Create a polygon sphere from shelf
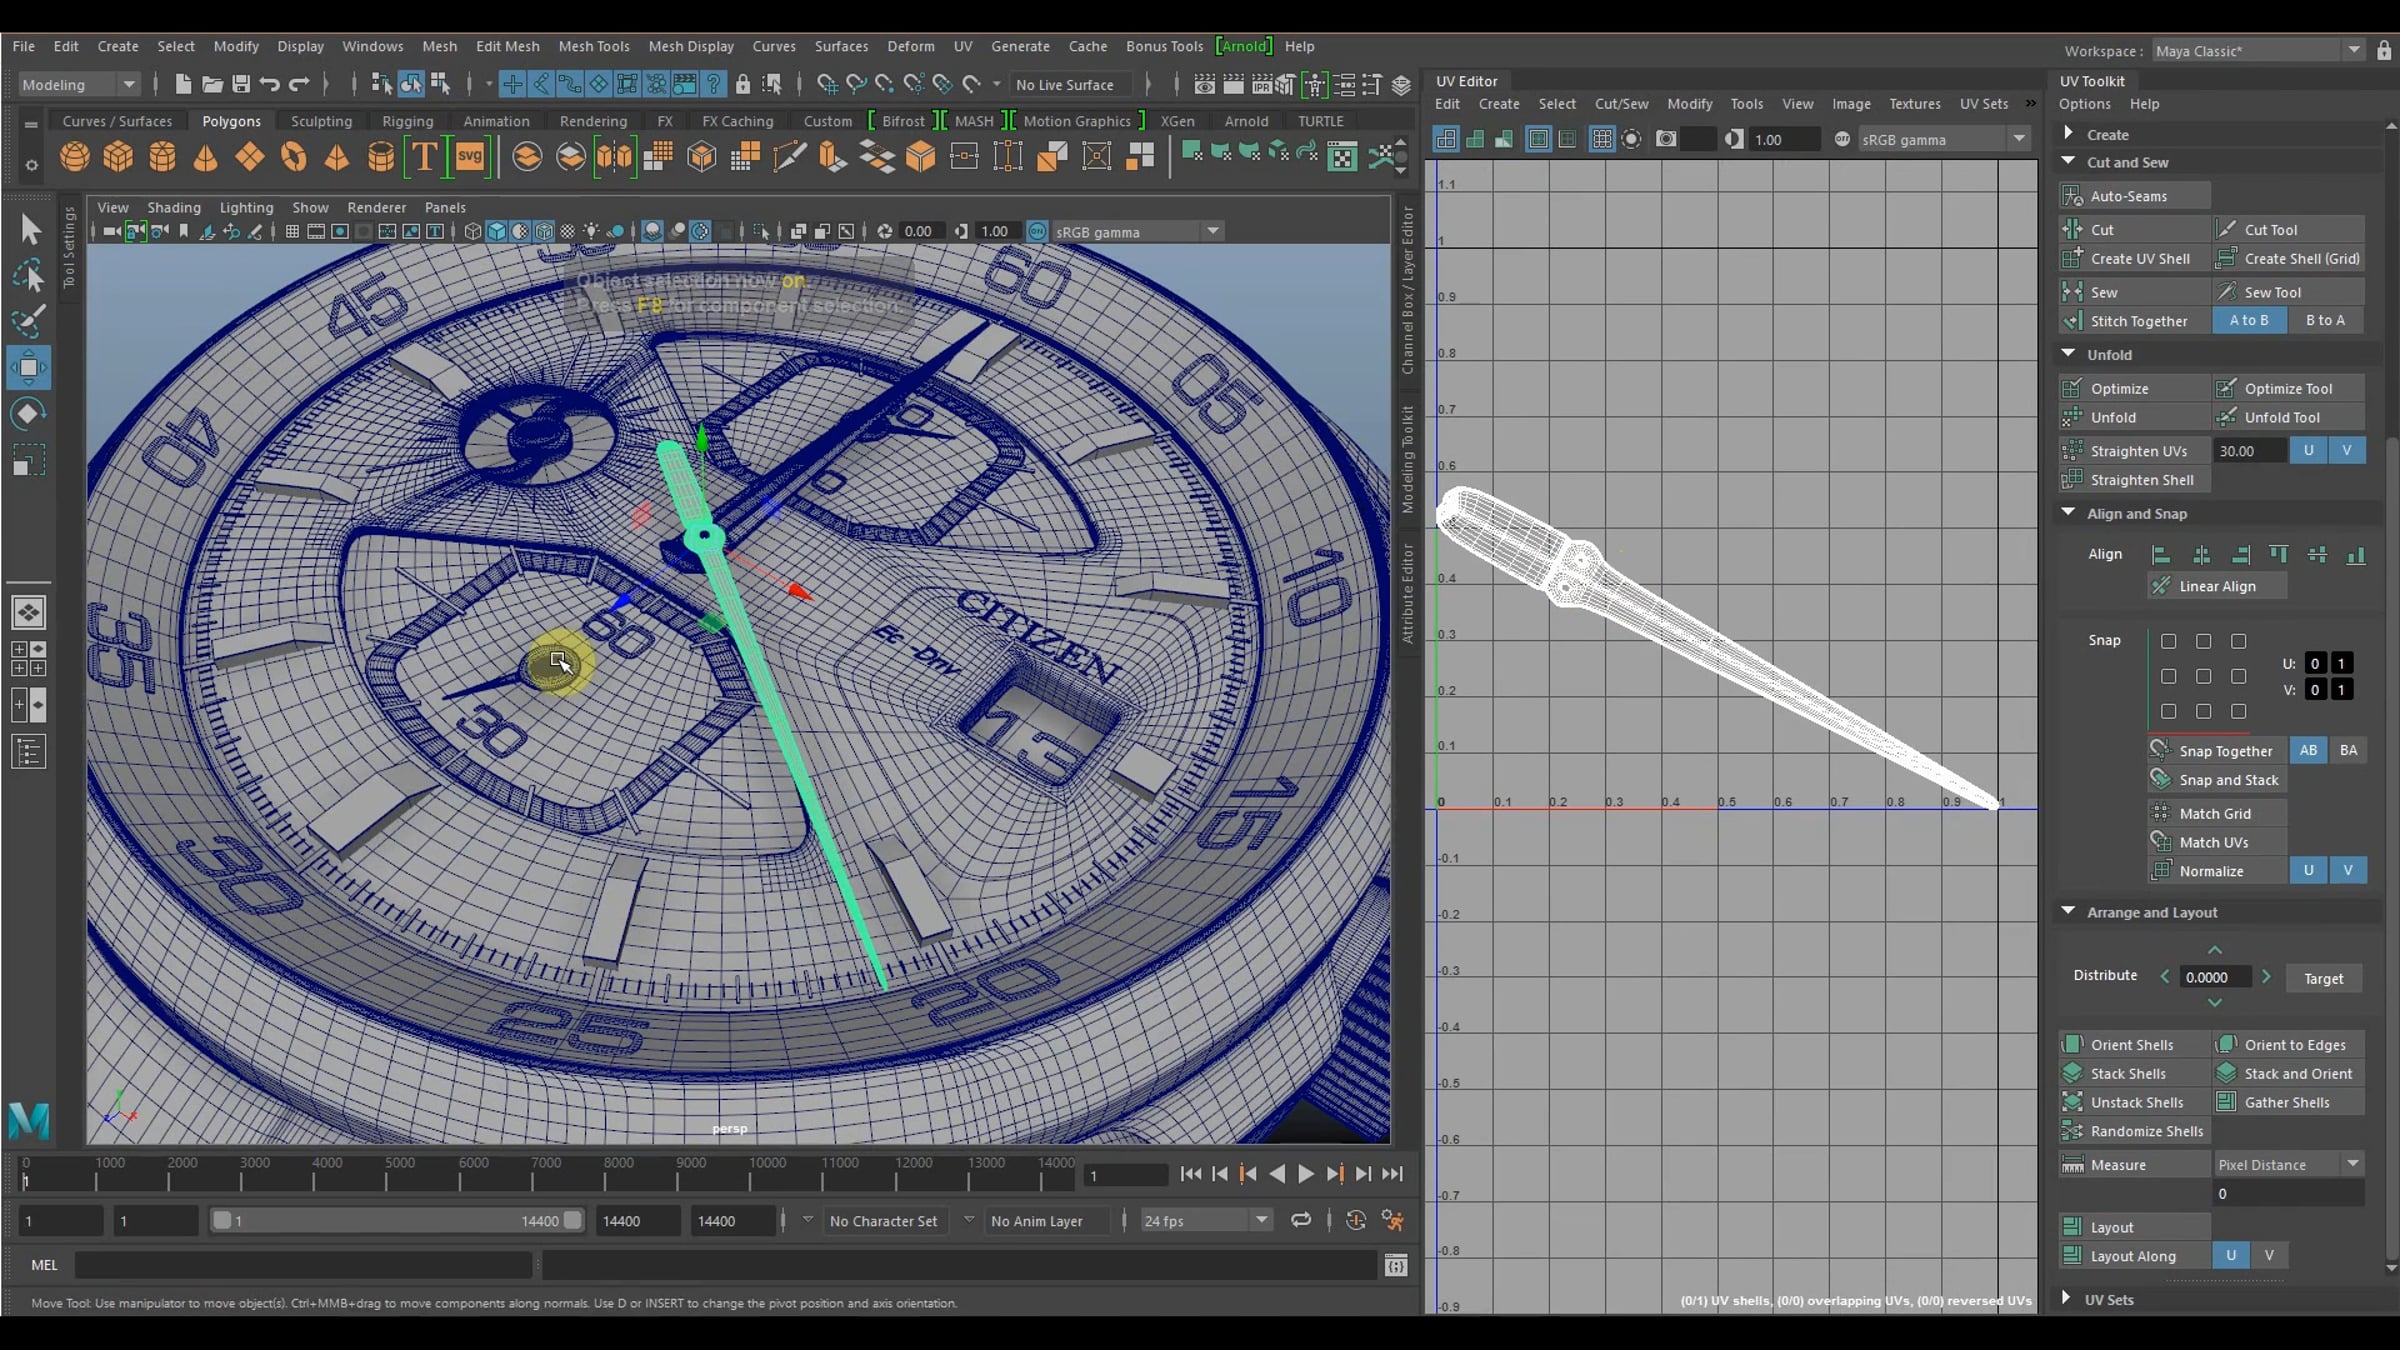The width and height of the screenshot is (2400, 1350). tap(74, 157)
